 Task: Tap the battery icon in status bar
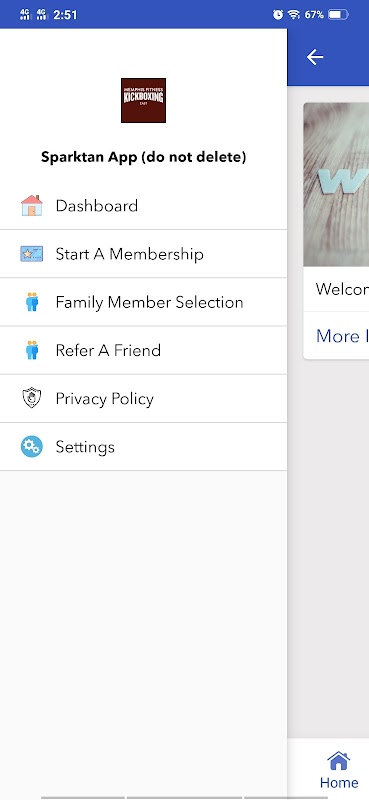(x=338, y=14)
